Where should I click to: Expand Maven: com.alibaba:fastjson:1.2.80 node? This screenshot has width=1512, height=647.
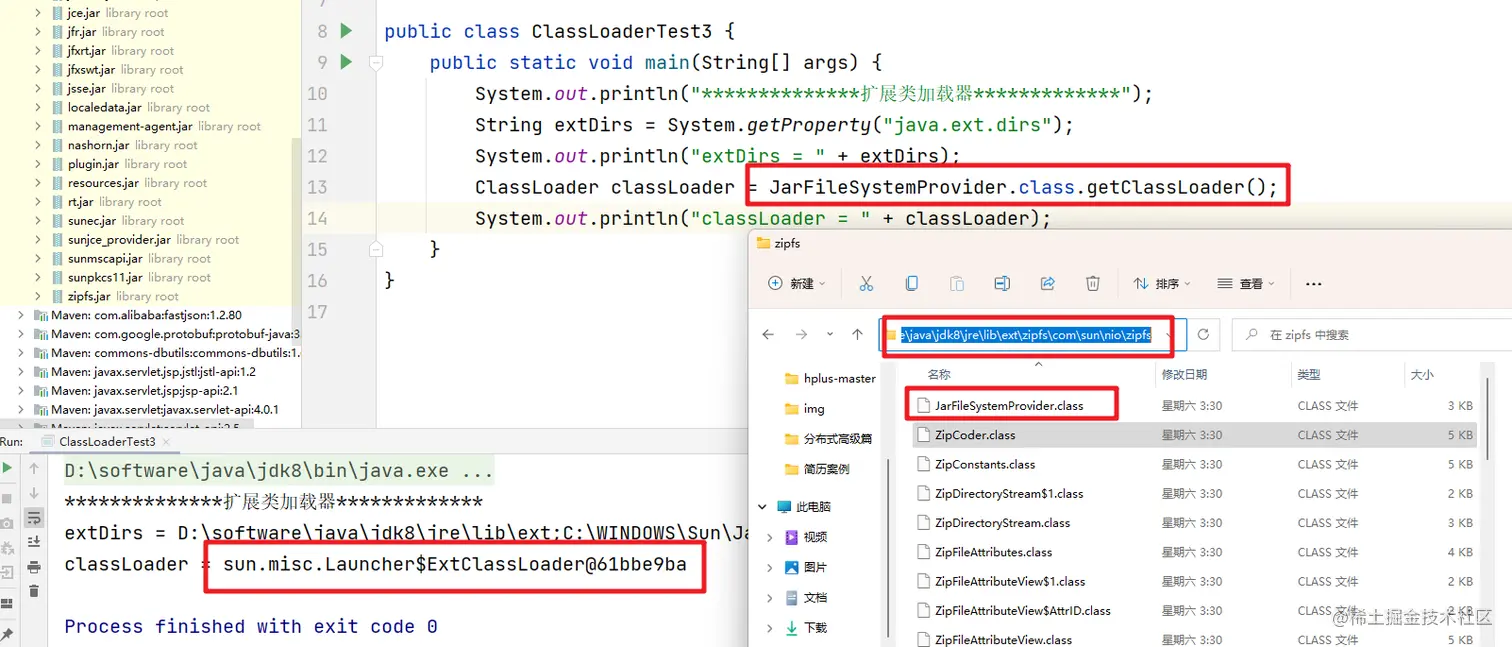point(21,315)
